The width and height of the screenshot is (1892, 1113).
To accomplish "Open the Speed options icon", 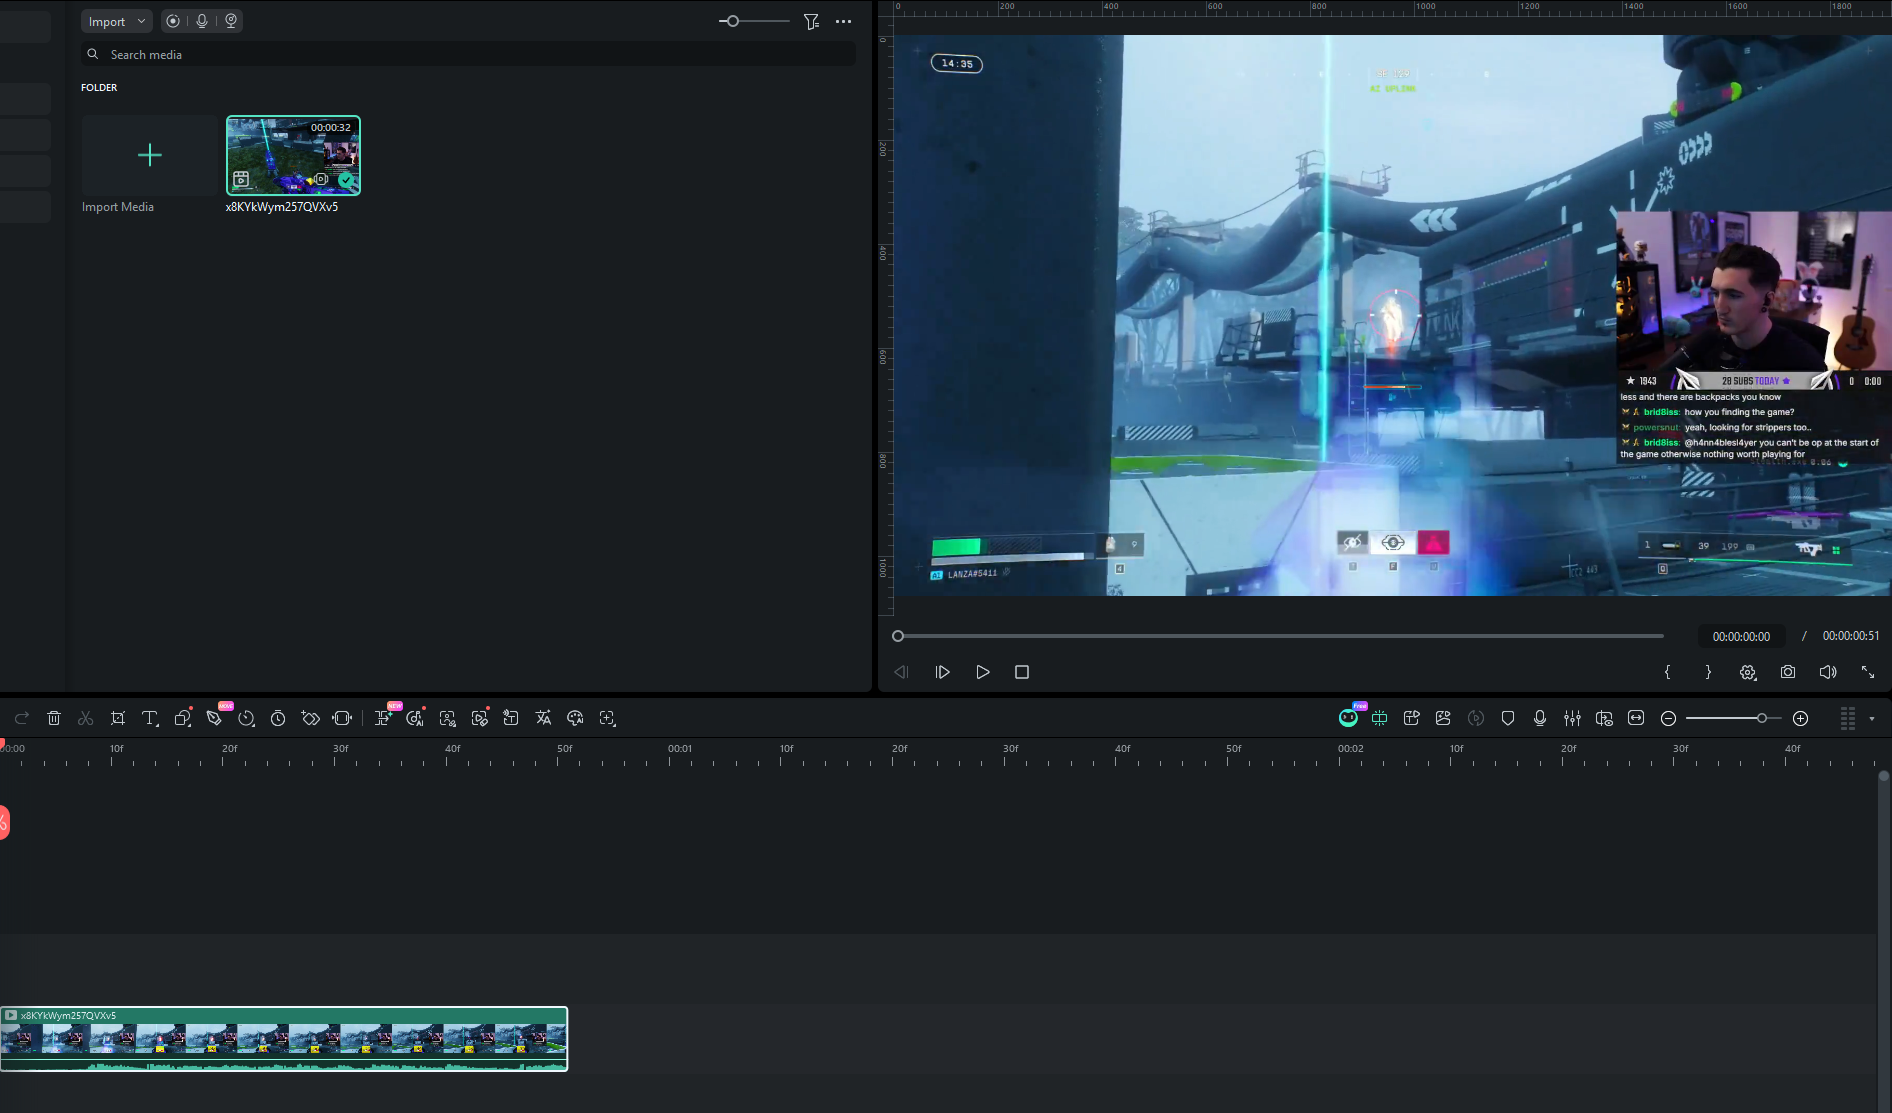I will click(246, 718).
